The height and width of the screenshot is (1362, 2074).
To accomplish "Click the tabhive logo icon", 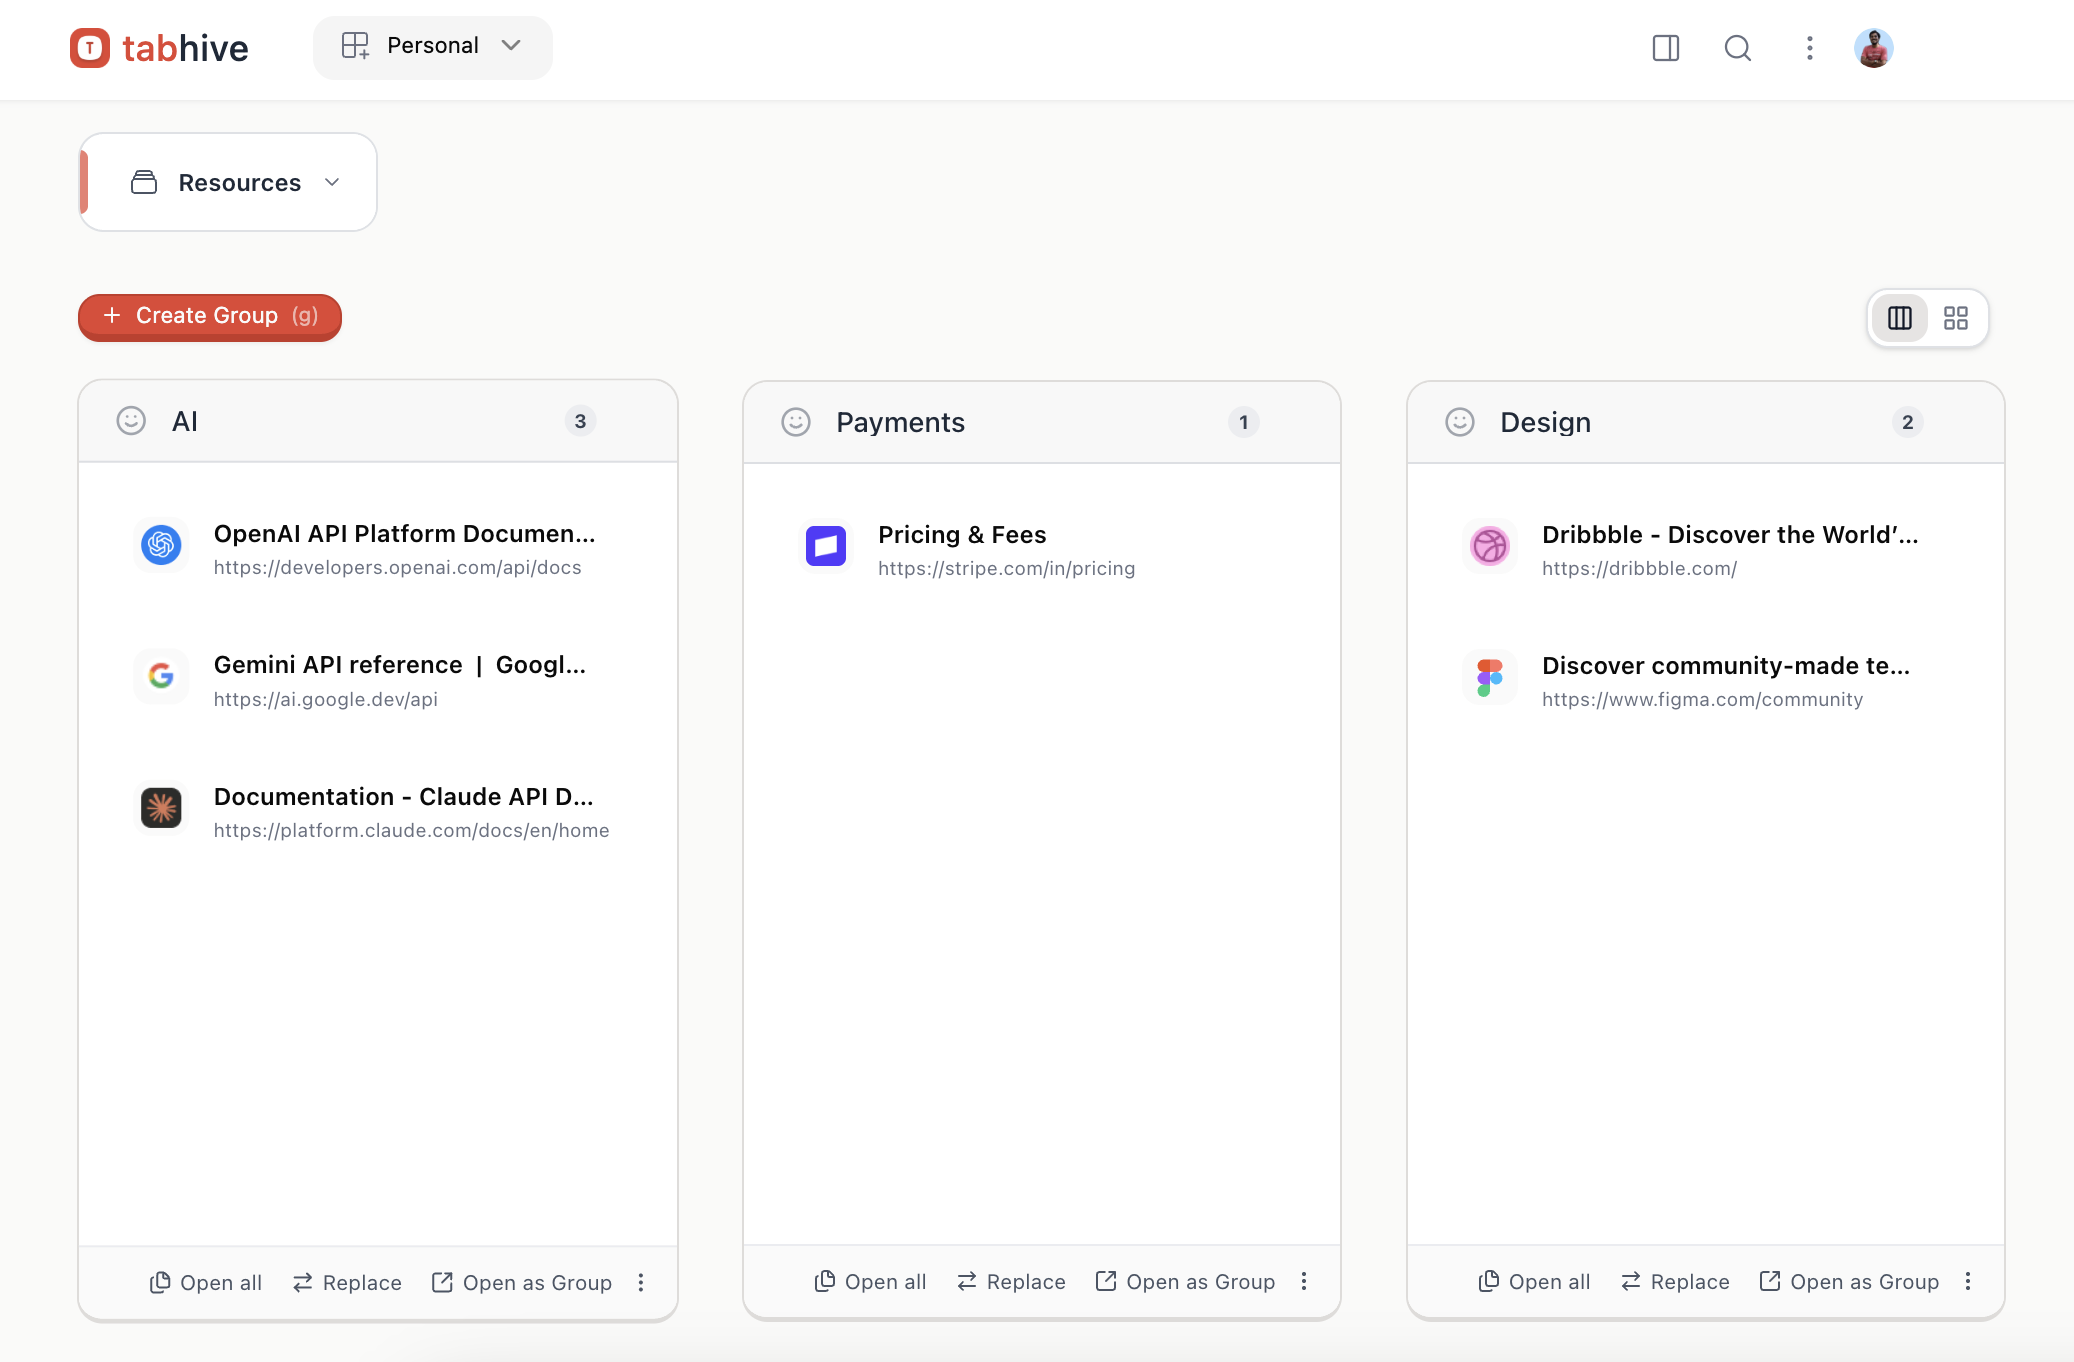I will point(90,48).
